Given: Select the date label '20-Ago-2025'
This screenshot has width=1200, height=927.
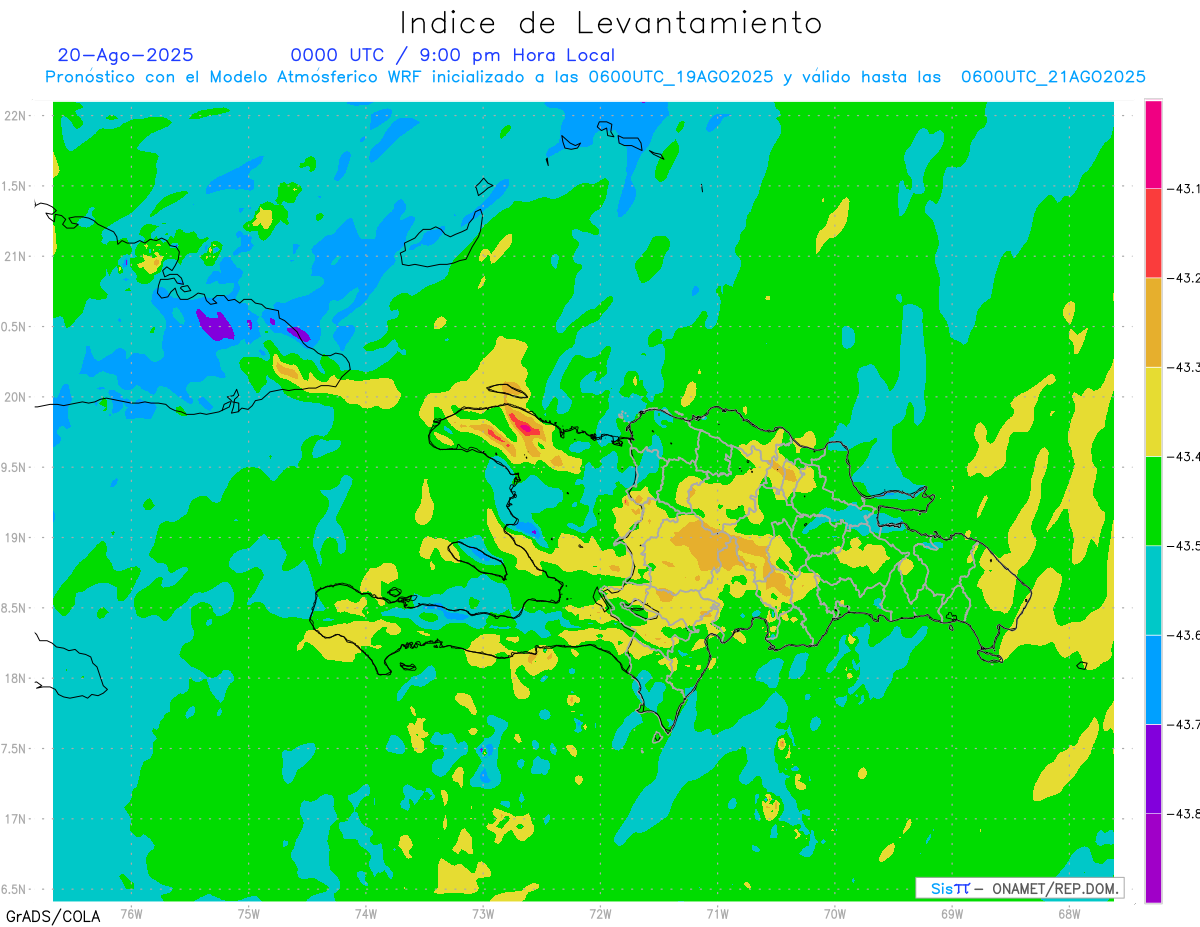Looking at the screenshot, I should pos(126,55).
